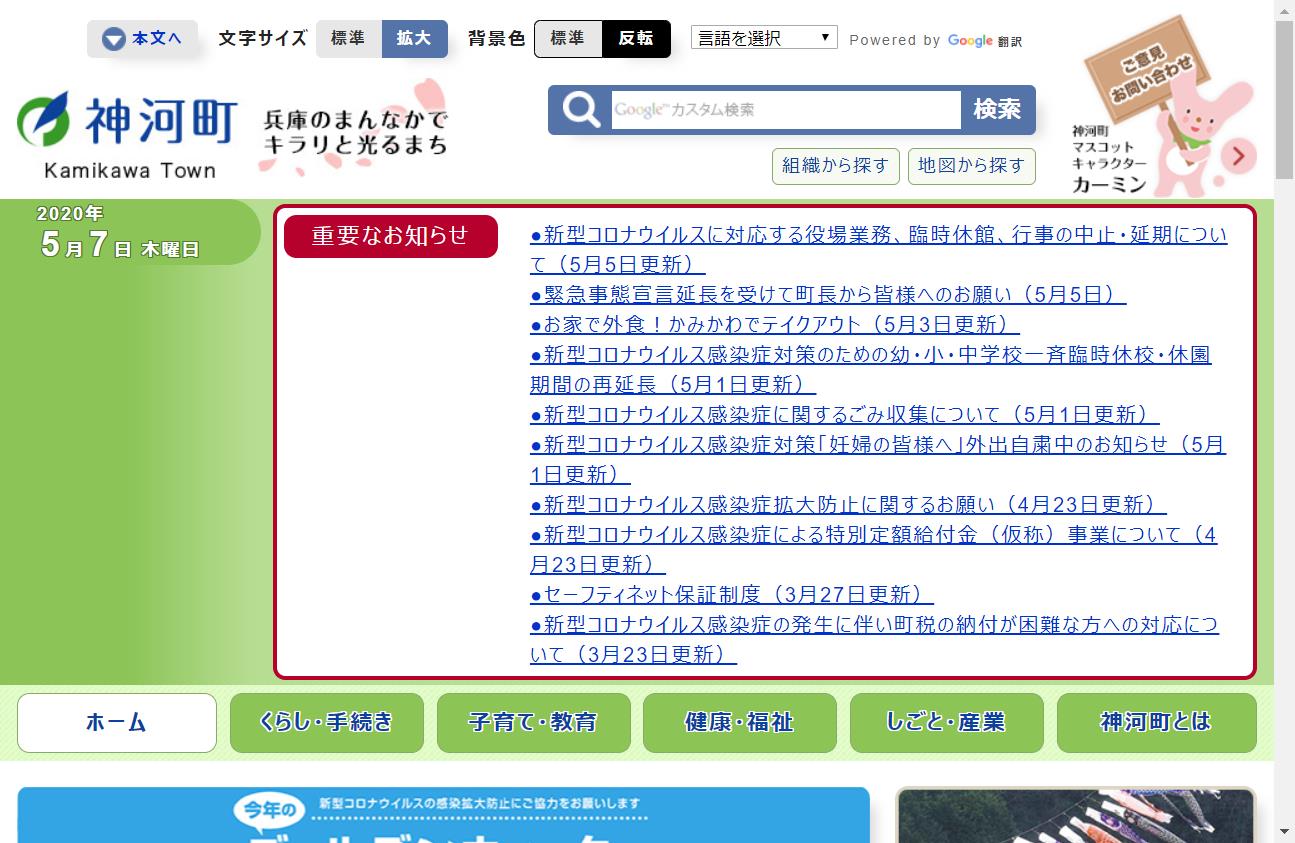The height and width of the screenshot is (843, 1295).
Task: Set text size to 標準
Action: point(348,39)
